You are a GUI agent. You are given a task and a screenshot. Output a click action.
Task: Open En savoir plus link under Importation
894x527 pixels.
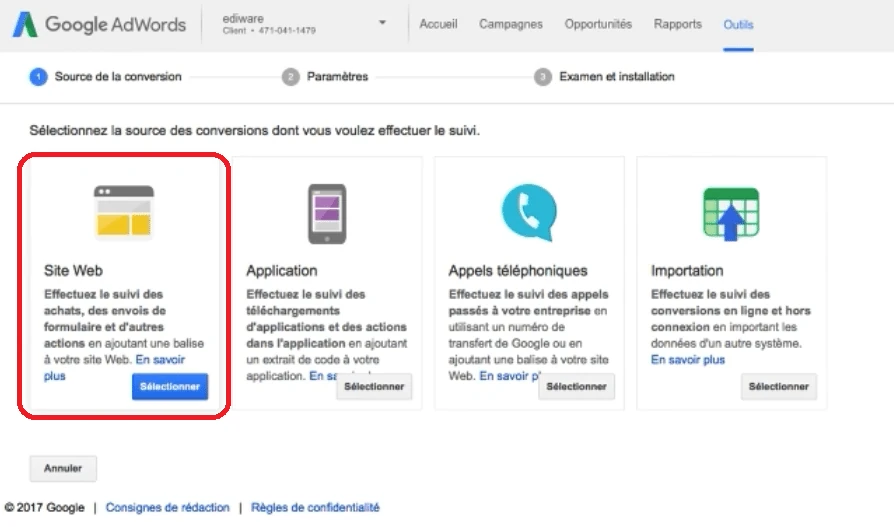point(688,360)
